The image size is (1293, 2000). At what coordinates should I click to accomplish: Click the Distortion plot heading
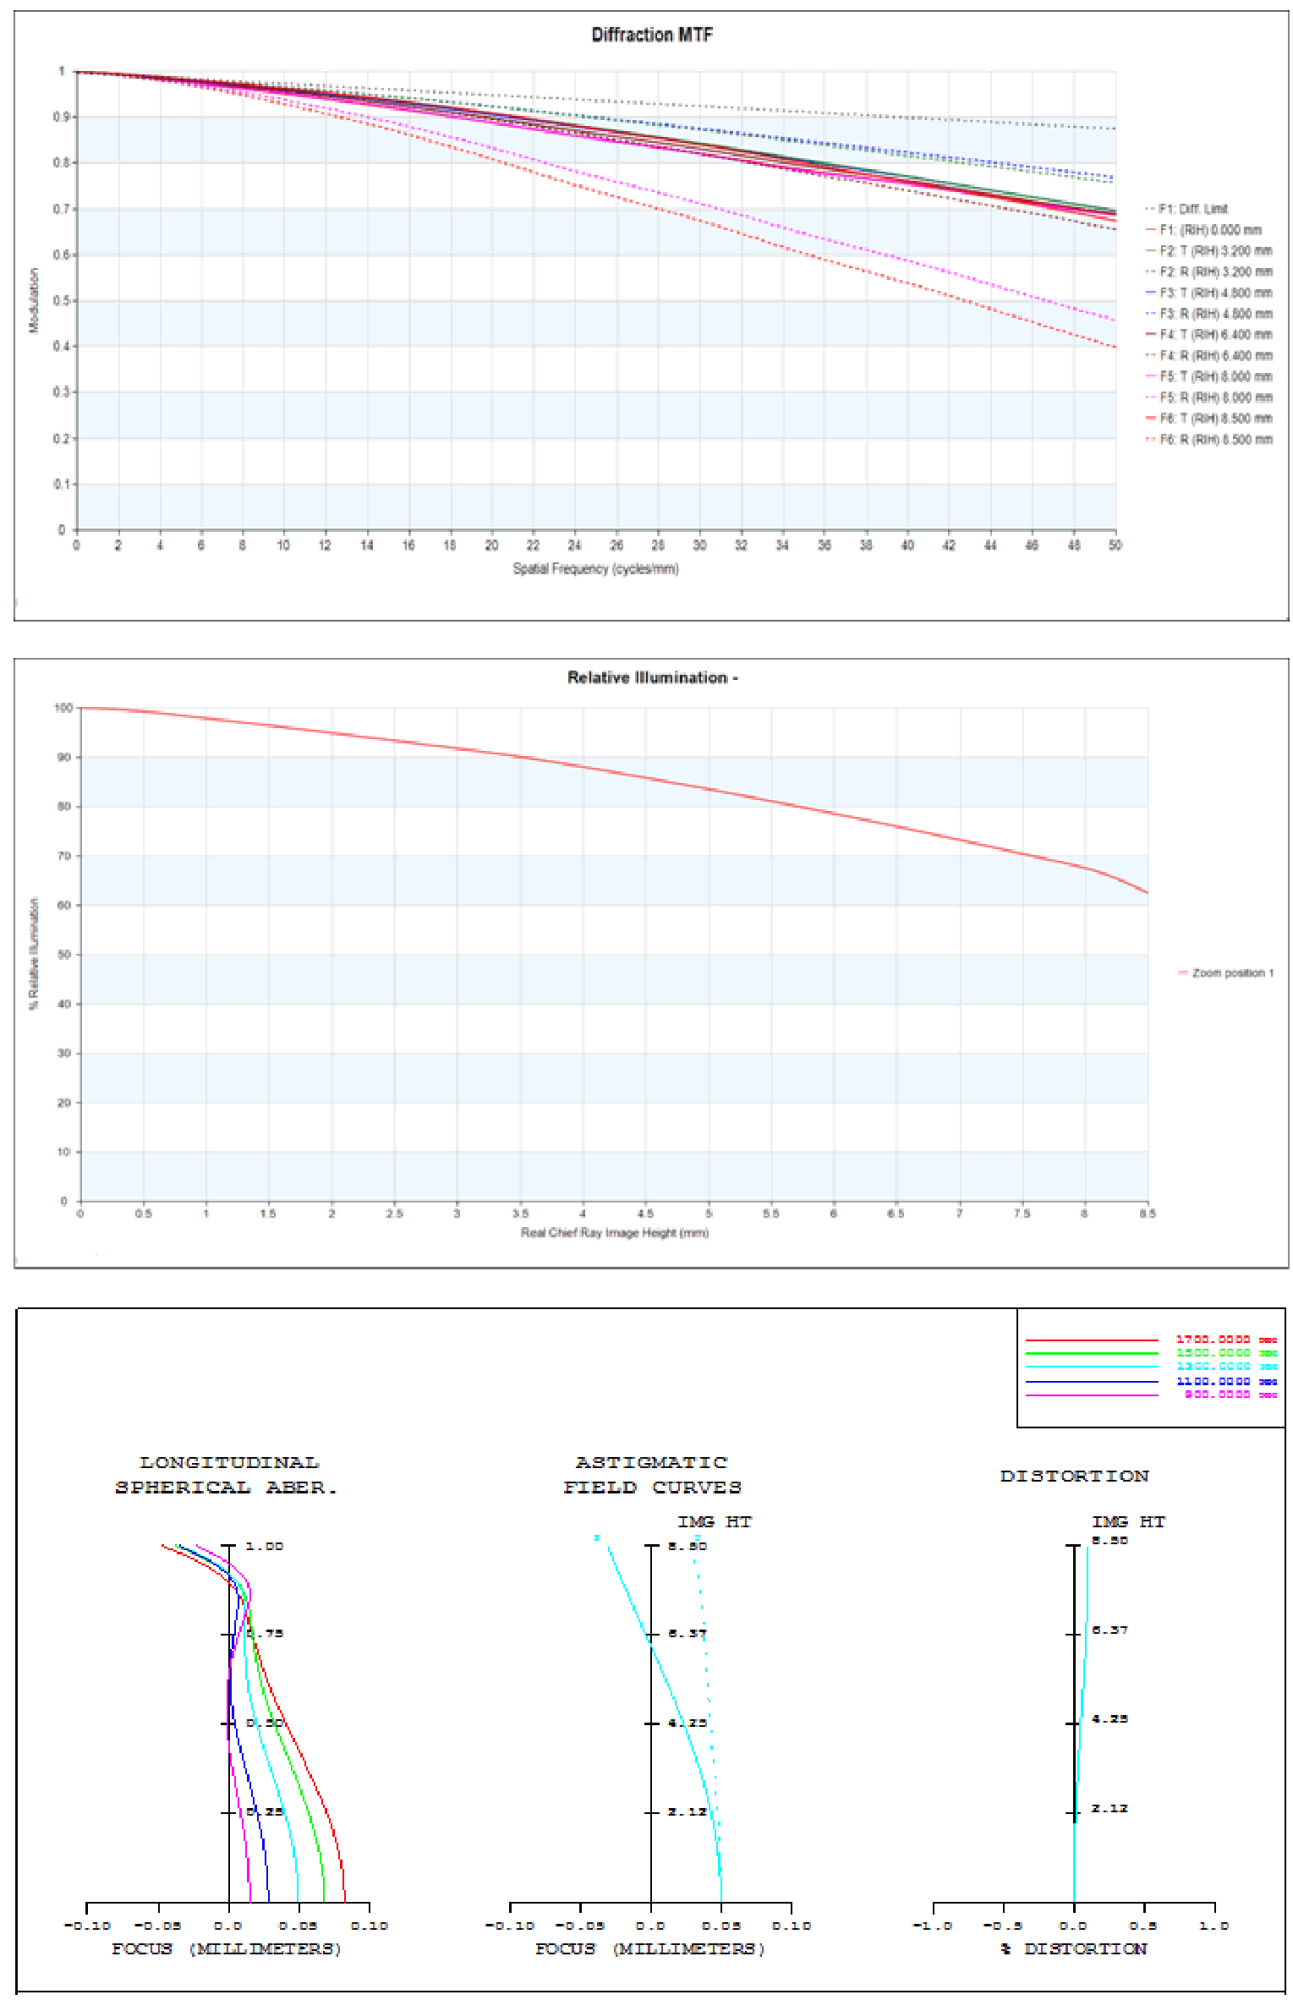(x=1074, y=1476)
